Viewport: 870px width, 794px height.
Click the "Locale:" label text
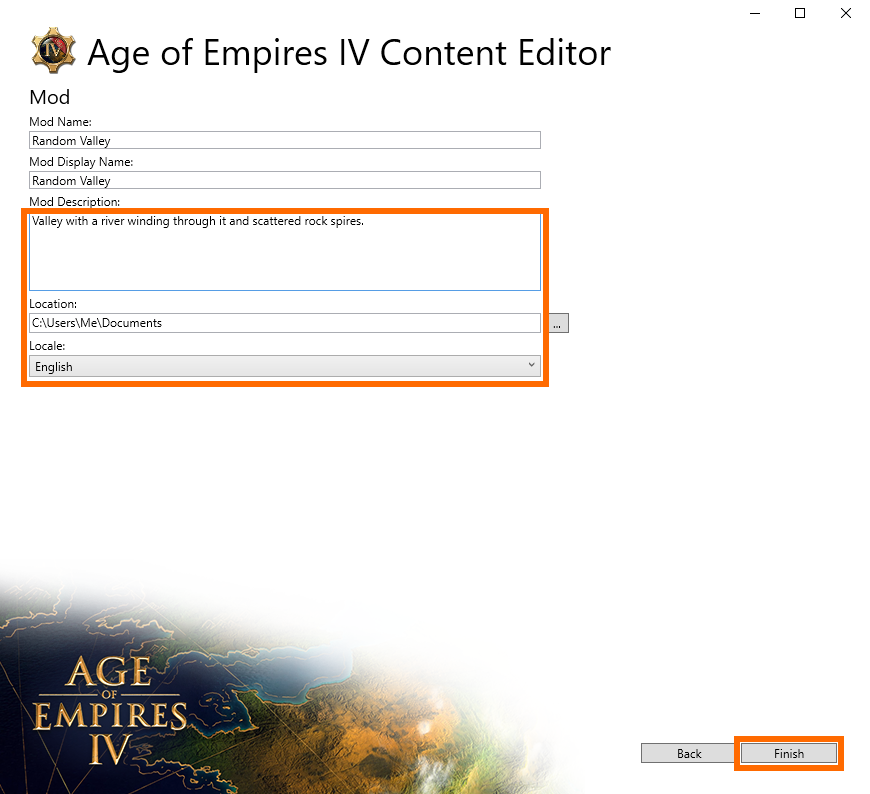[47, 346]
